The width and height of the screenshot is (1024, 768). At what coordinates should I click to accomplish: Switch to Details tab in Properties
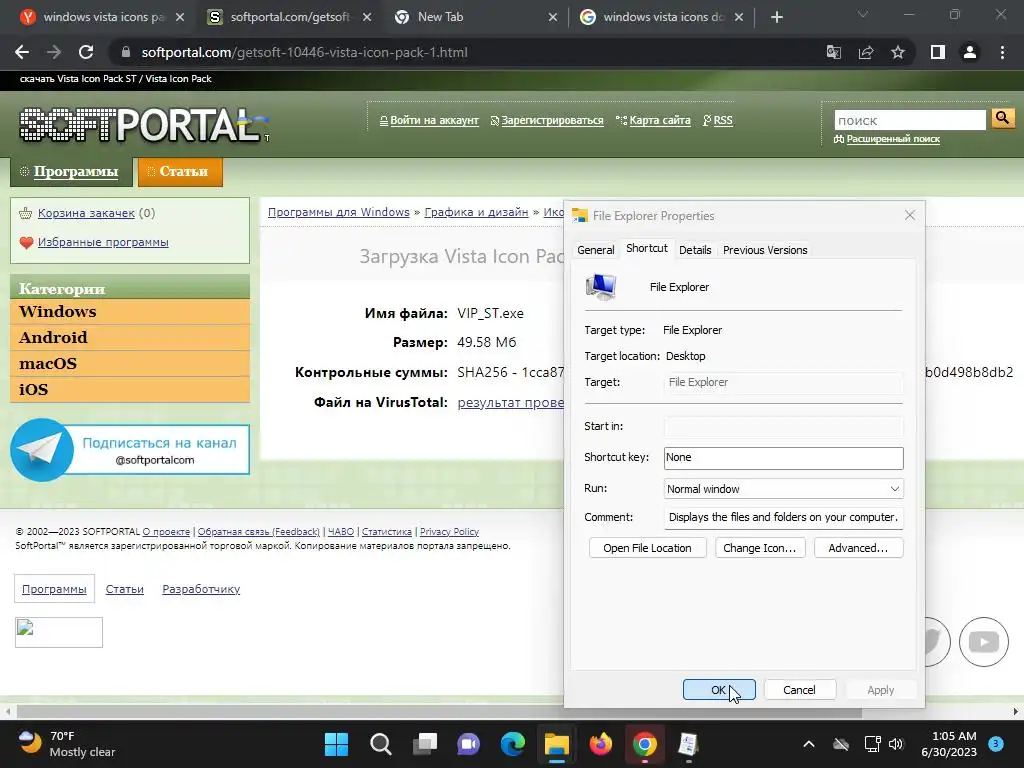tap(695, 250)
